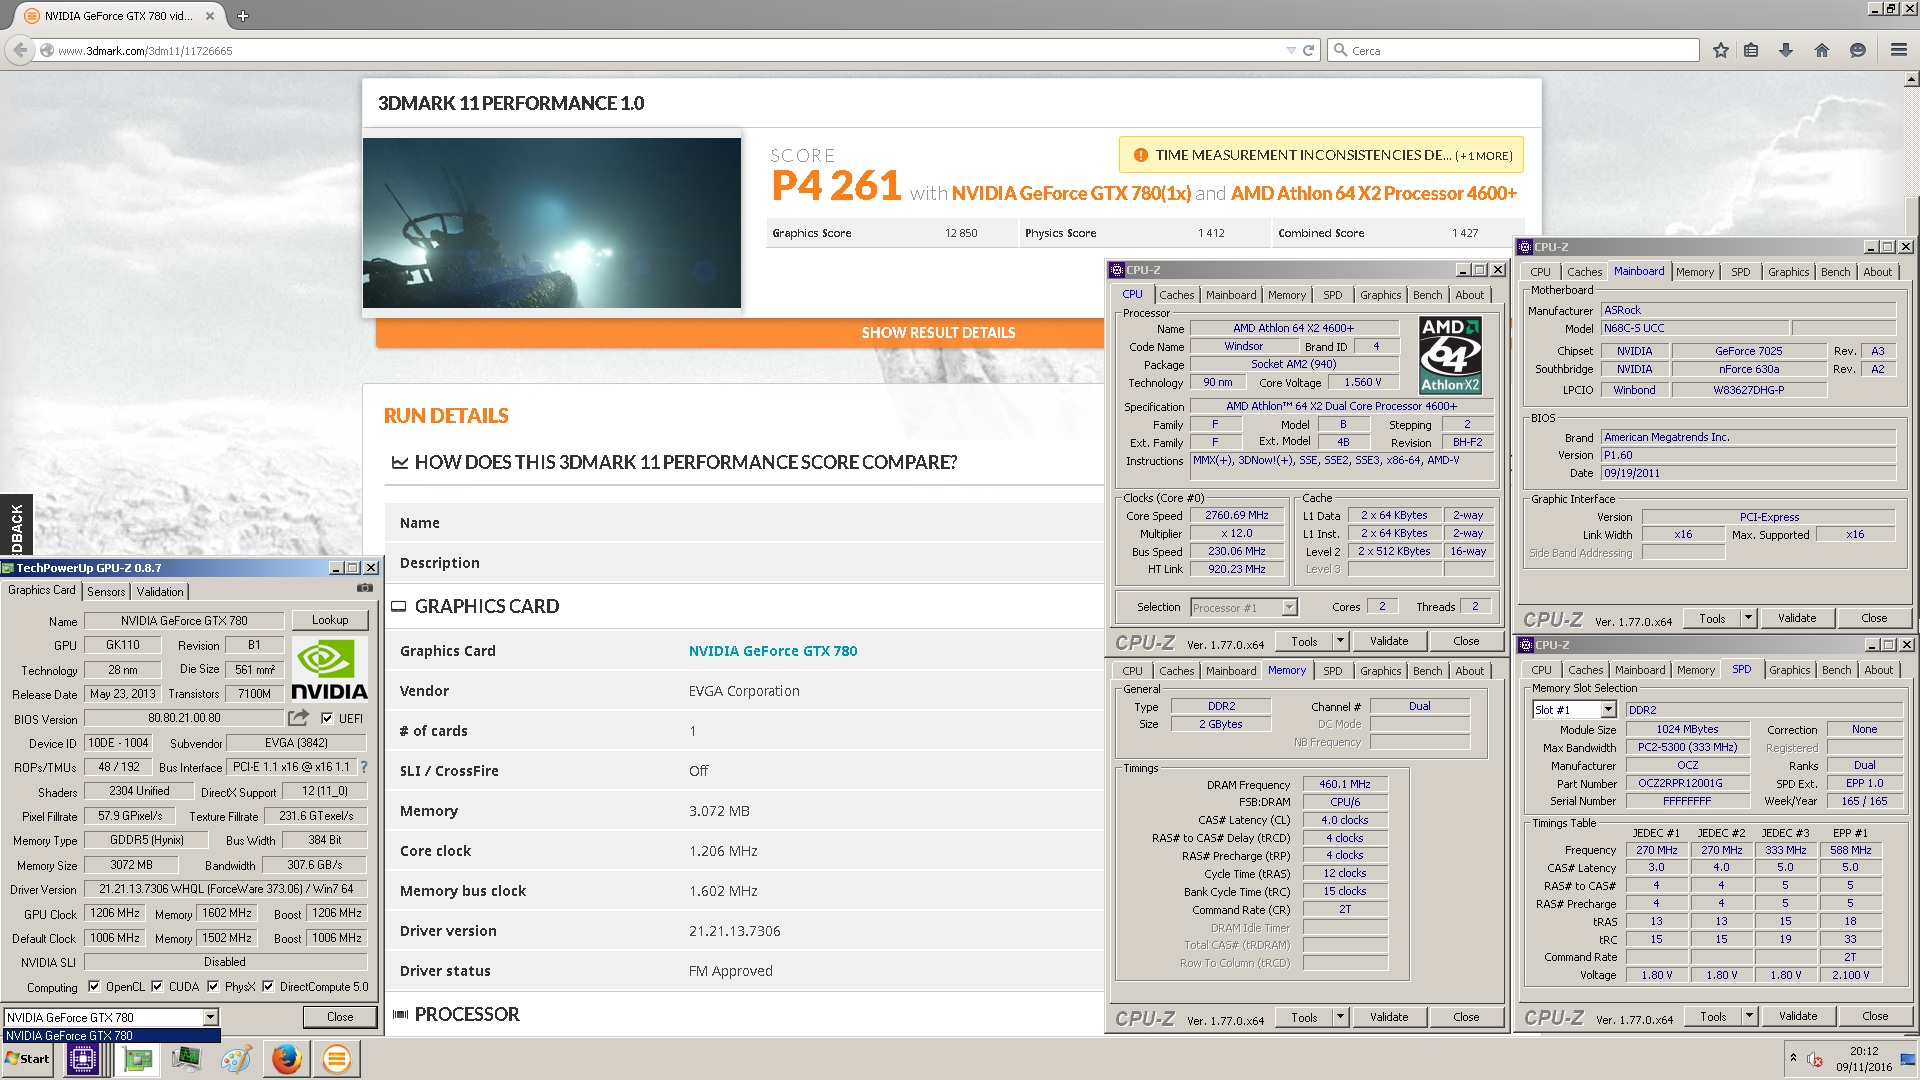Click the orange circle taskbar icon
Image resolution: width=1920 pixels, height=1080 pixels.
(x=337, y=1059)
